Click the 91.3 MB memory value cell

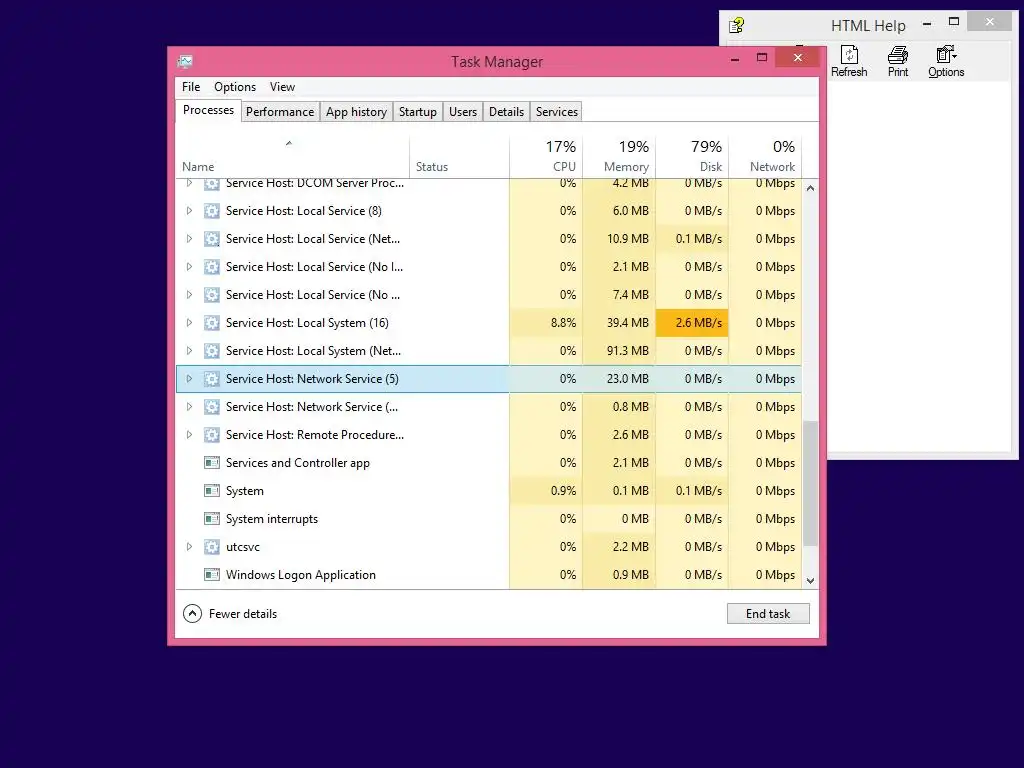coord(619,351)
